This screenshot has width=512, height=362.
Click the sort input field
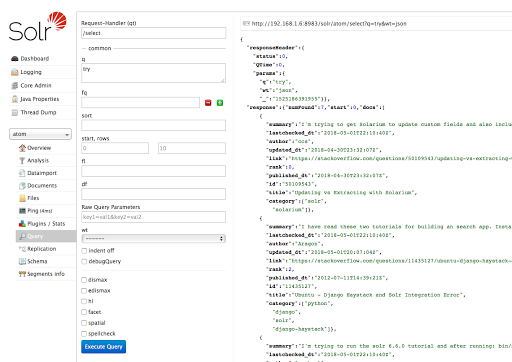tap(153, 125)
